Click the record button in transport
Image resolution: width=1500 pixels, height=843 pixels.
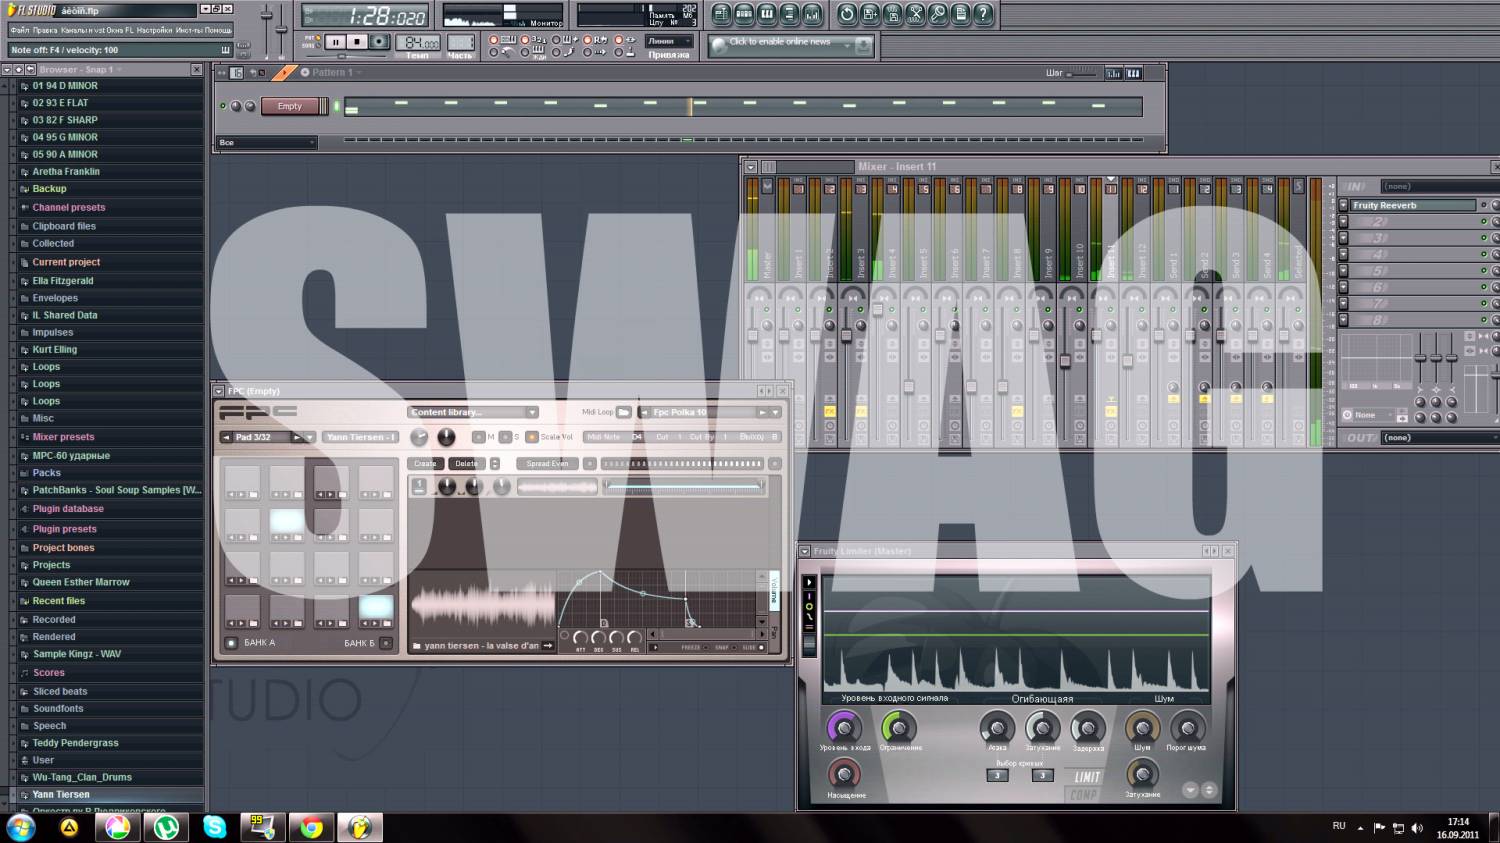(379, 42)
